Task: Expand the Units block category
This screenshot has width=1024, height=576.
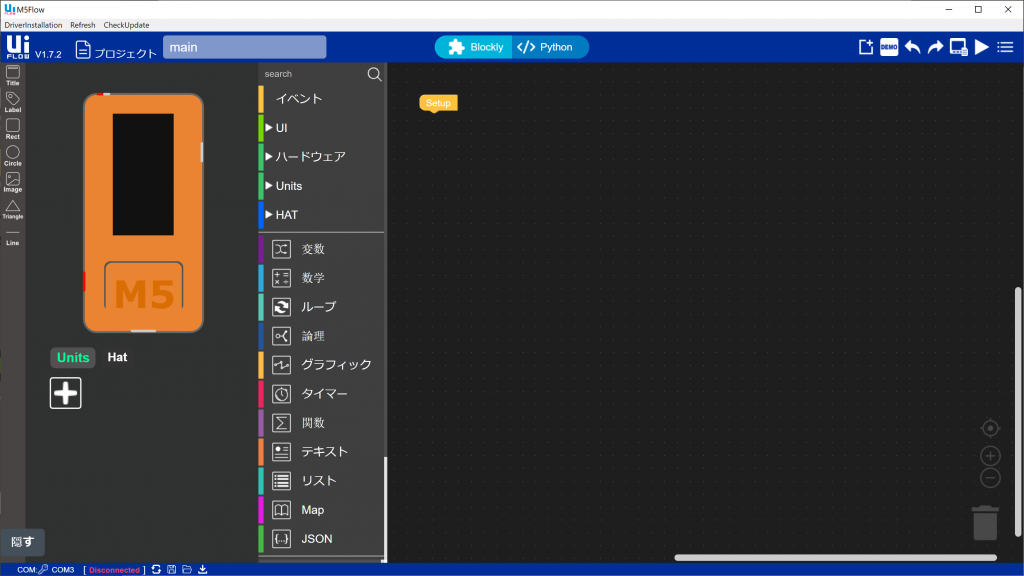Action: point(288,185)
